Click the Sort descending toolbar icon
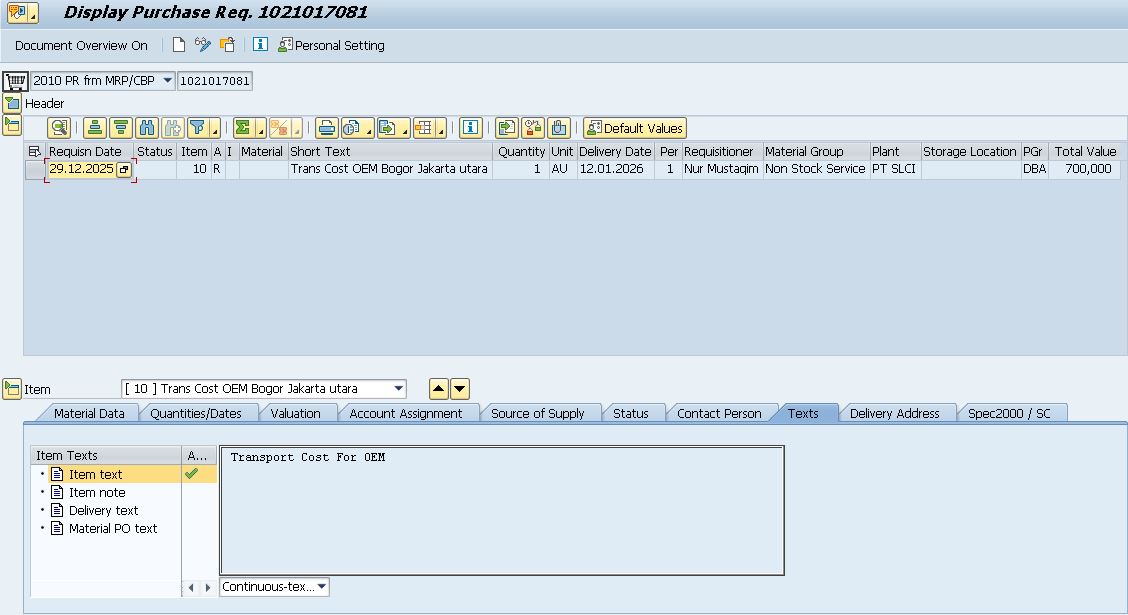 (x=121, y=128)
